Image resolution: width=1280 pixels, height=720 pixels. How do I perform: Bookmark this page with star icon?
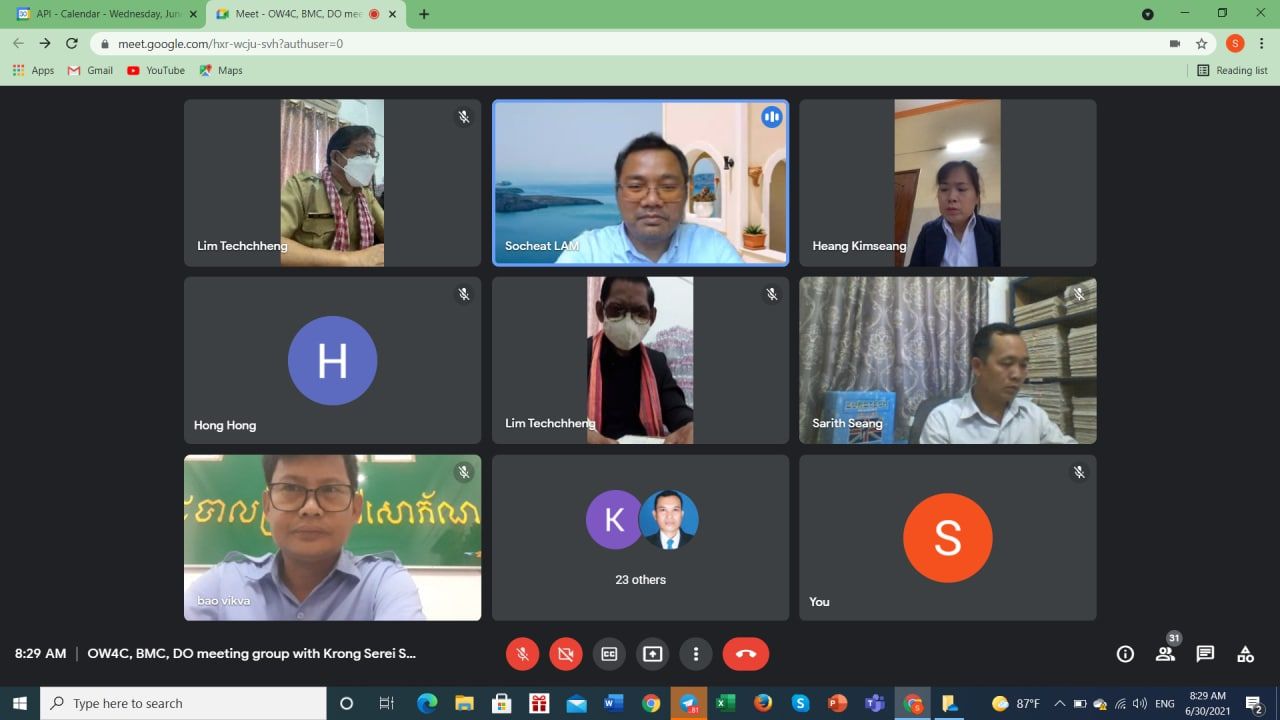[1202, 43]
